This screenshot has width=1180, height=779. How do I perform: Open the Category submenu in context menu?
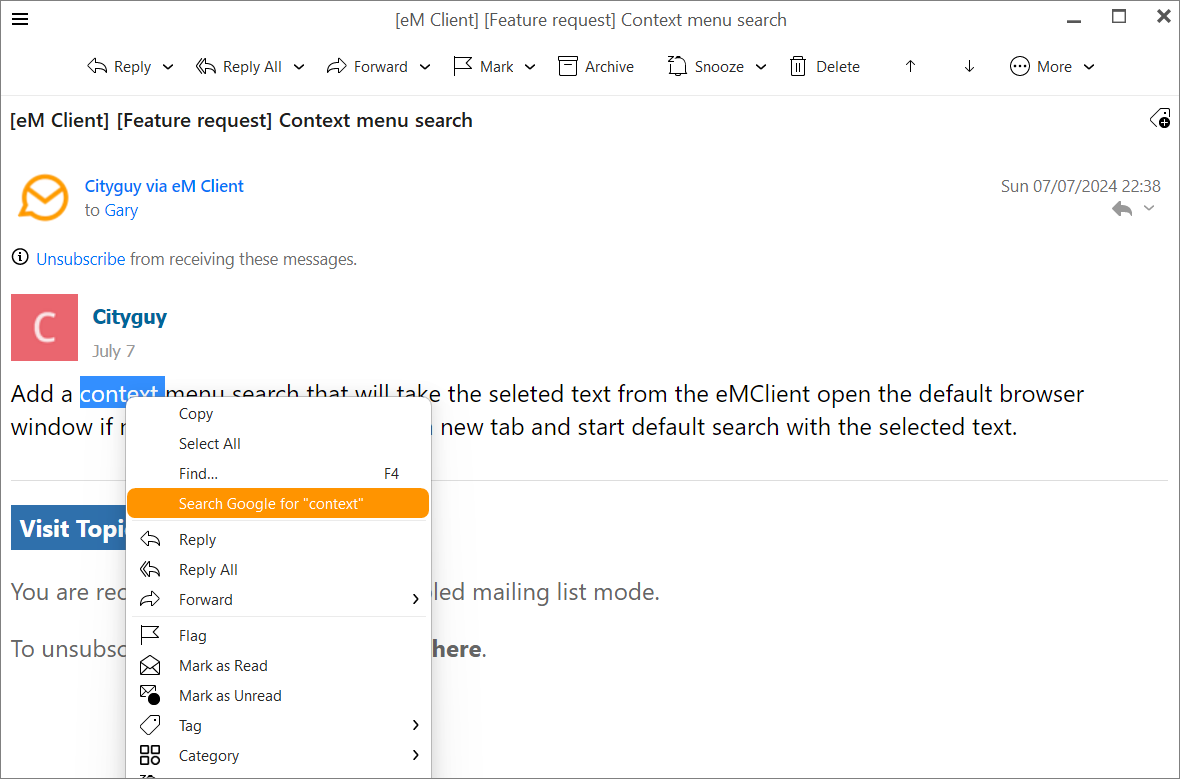[x=278, y=756]
